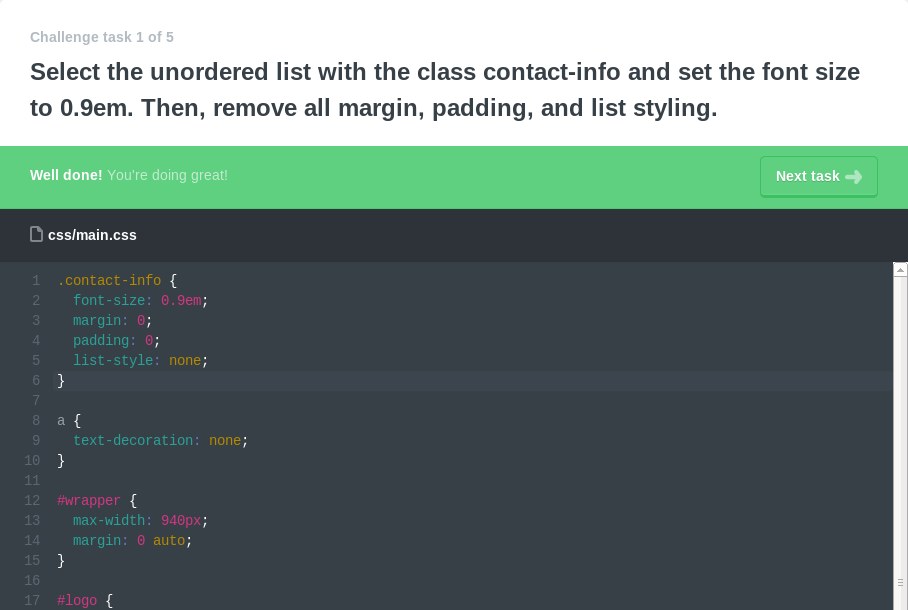The image size is (908, 610).
Task: Click the file icon beside css/main.css
Action: coord(36,235)
